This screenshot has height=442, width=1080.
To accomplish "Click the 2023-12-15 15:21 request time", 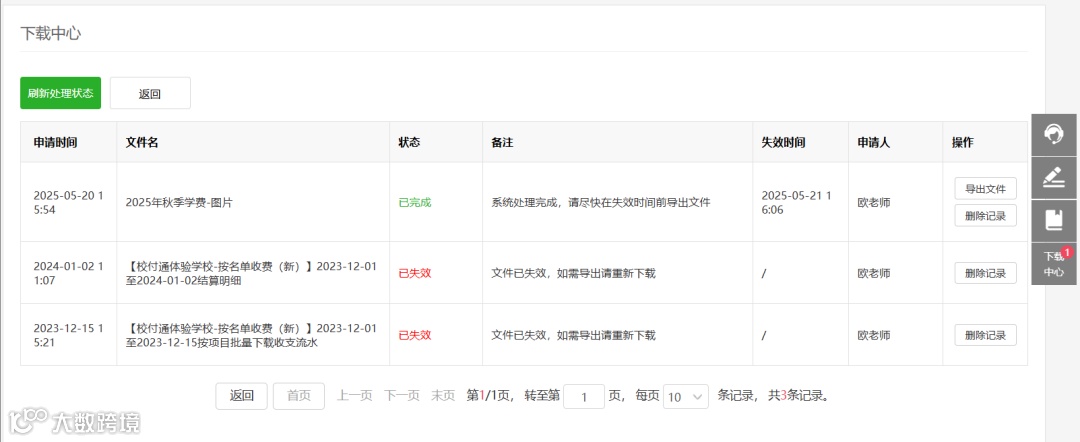I will [x=68, y=335].
